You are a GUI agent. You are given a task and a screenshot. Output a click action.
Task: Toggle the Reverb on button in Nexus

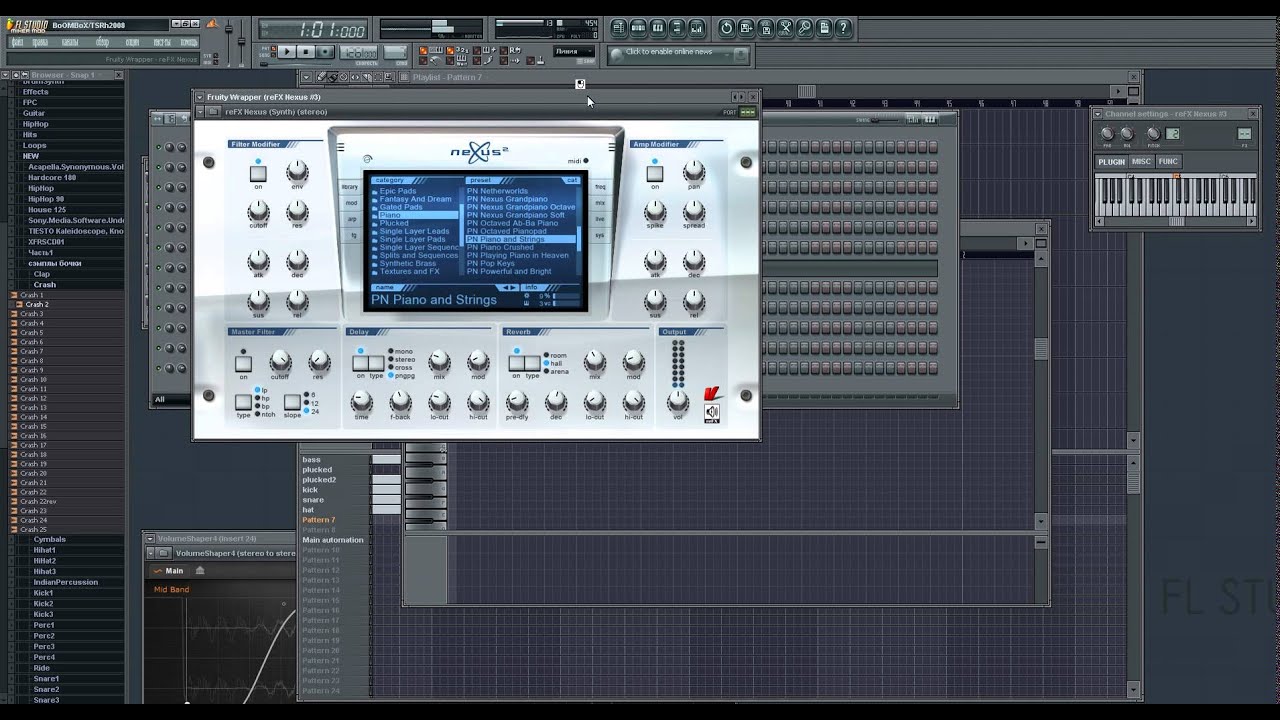[x=516, y=363]
